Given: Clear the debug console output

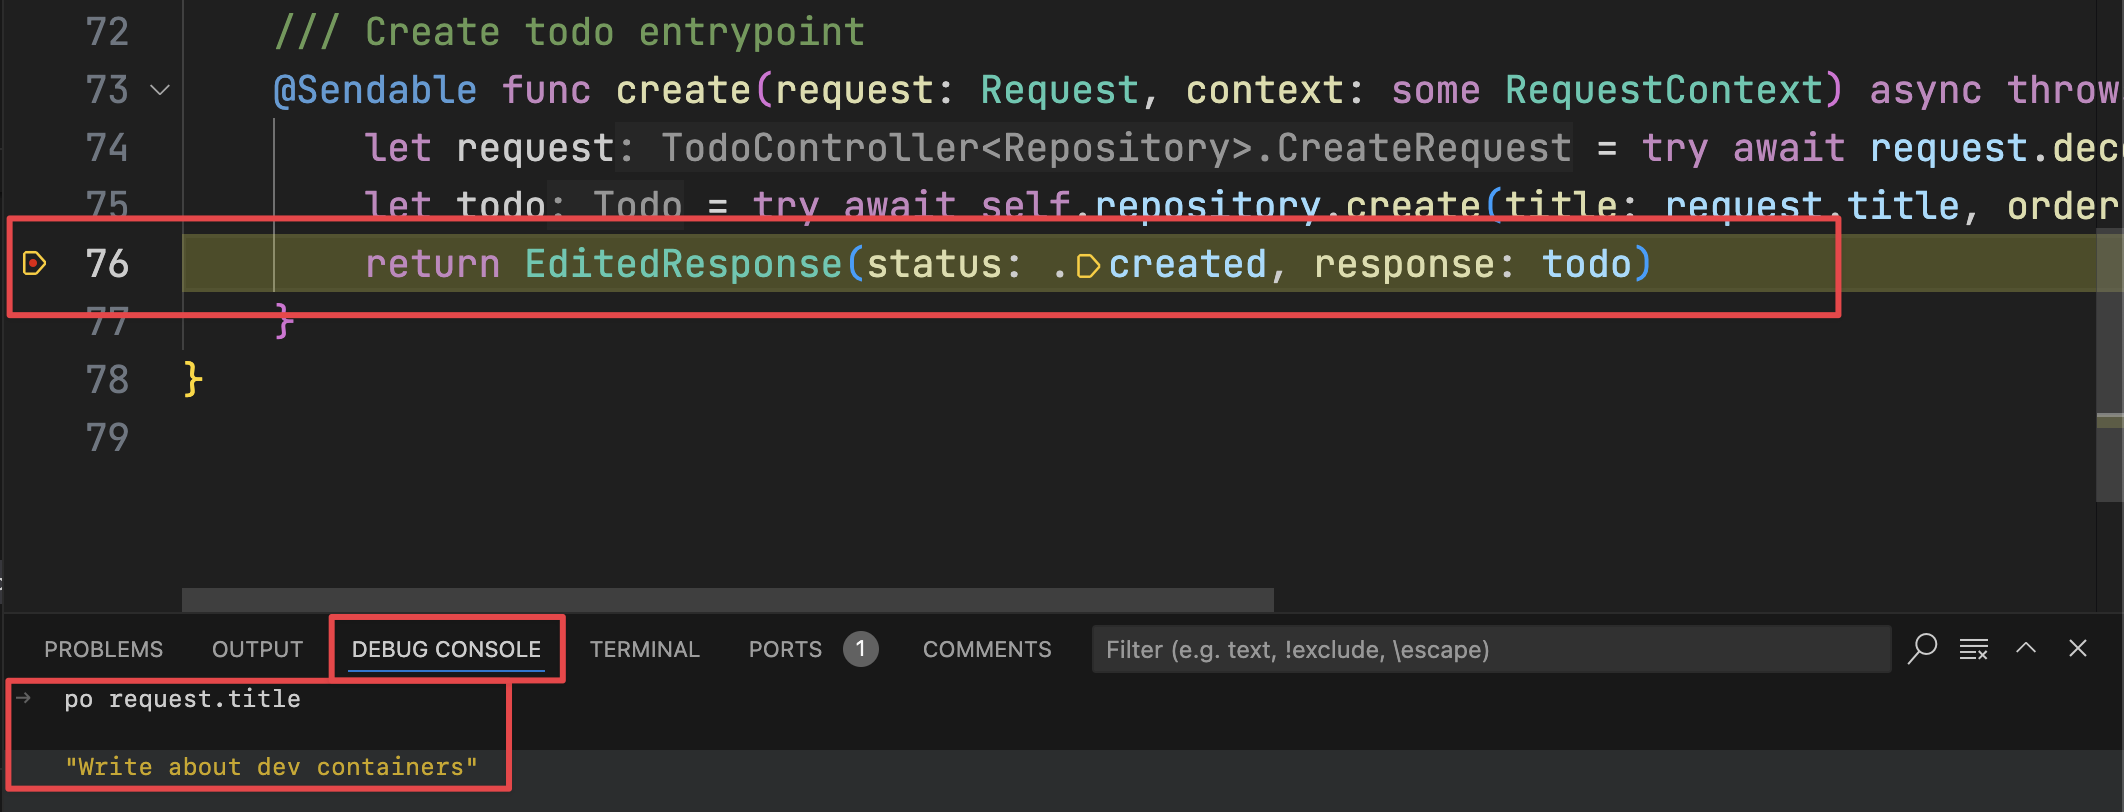Looking at the screenshot, I should click(x=1973, y=649).
